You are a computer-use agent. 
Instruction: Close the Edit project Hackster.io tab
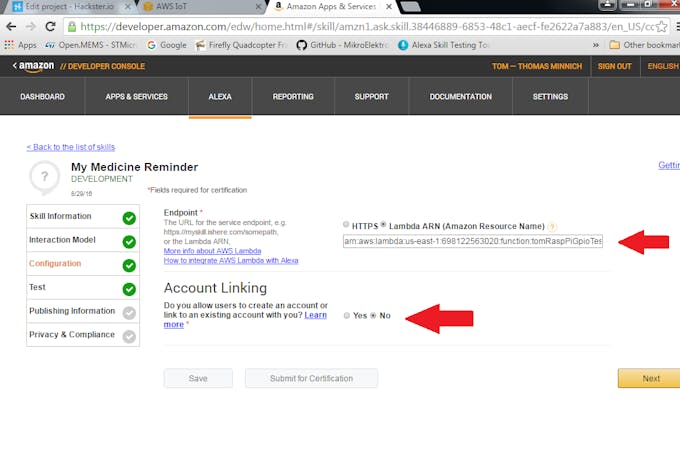click(128, 7)
